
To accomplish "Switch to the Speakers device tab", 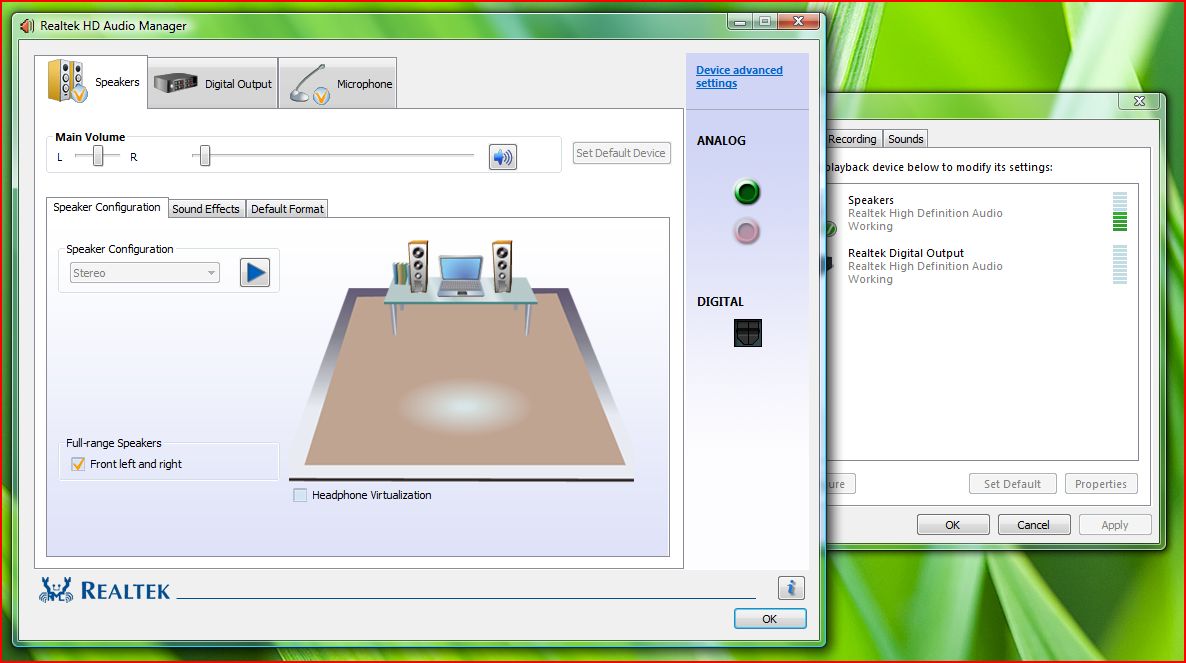I will [x=92, y=82].
